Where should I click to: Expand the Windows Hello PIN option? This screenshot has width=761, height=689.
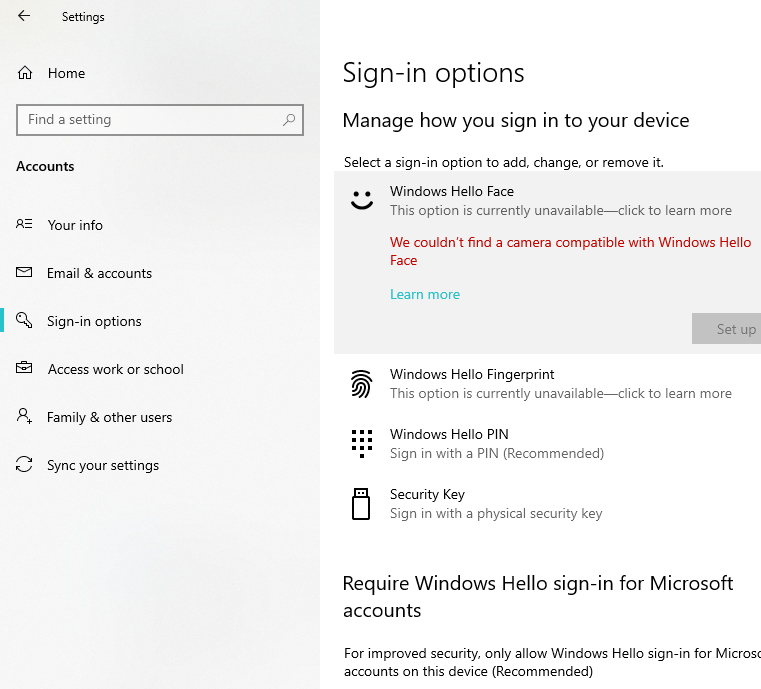coord(547,443)
